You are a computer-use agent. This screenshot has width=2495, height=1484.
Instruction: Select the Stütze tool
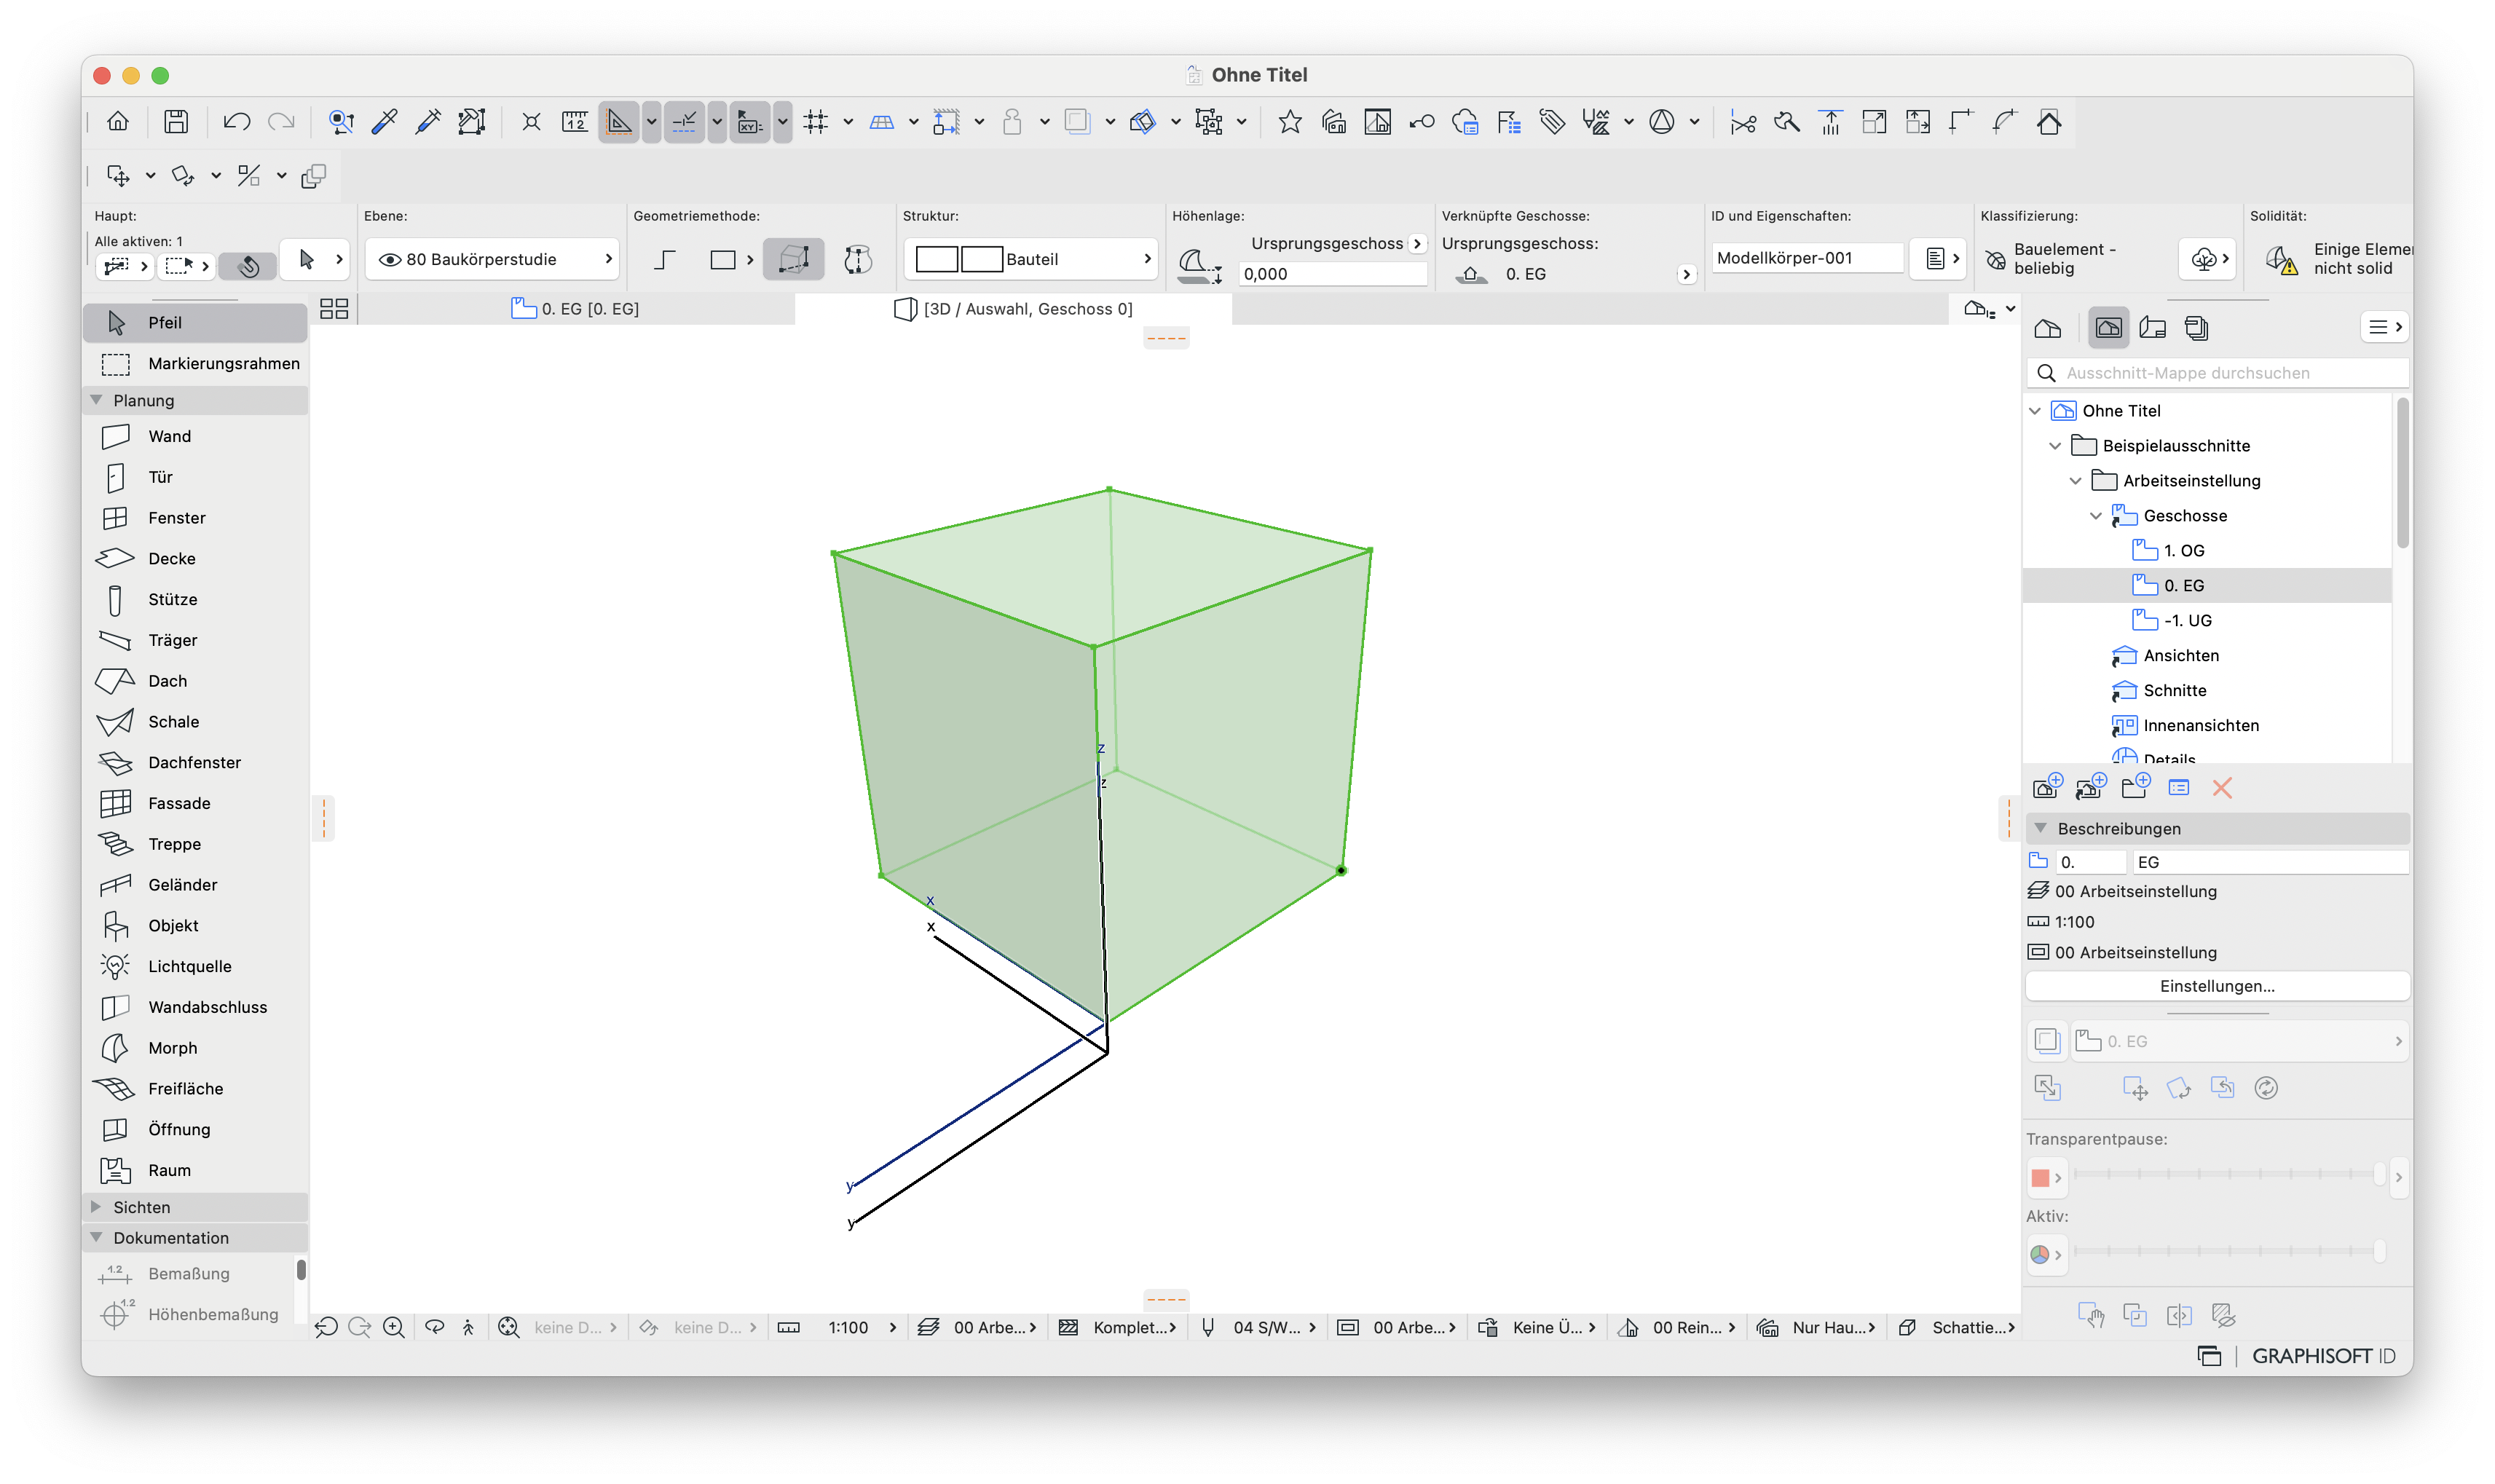tap(195, 599)
